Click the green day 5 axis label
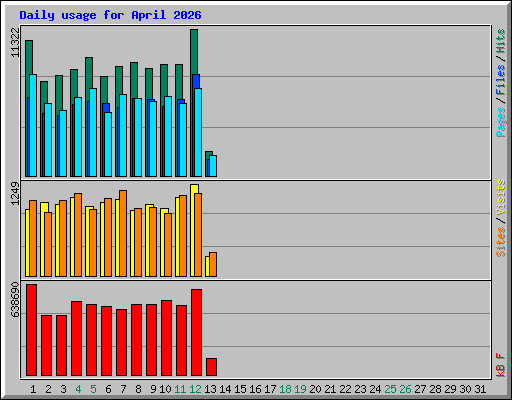This screenshot has height=400, width=512. (x=93, y=389)
